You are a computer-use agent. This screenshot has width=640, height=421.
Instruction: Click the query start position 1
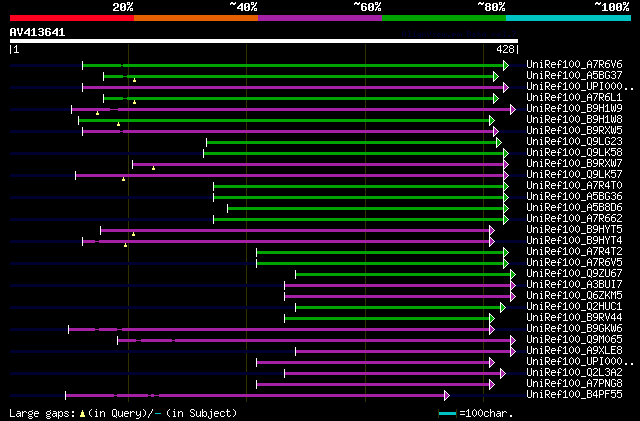coord(16,49)
